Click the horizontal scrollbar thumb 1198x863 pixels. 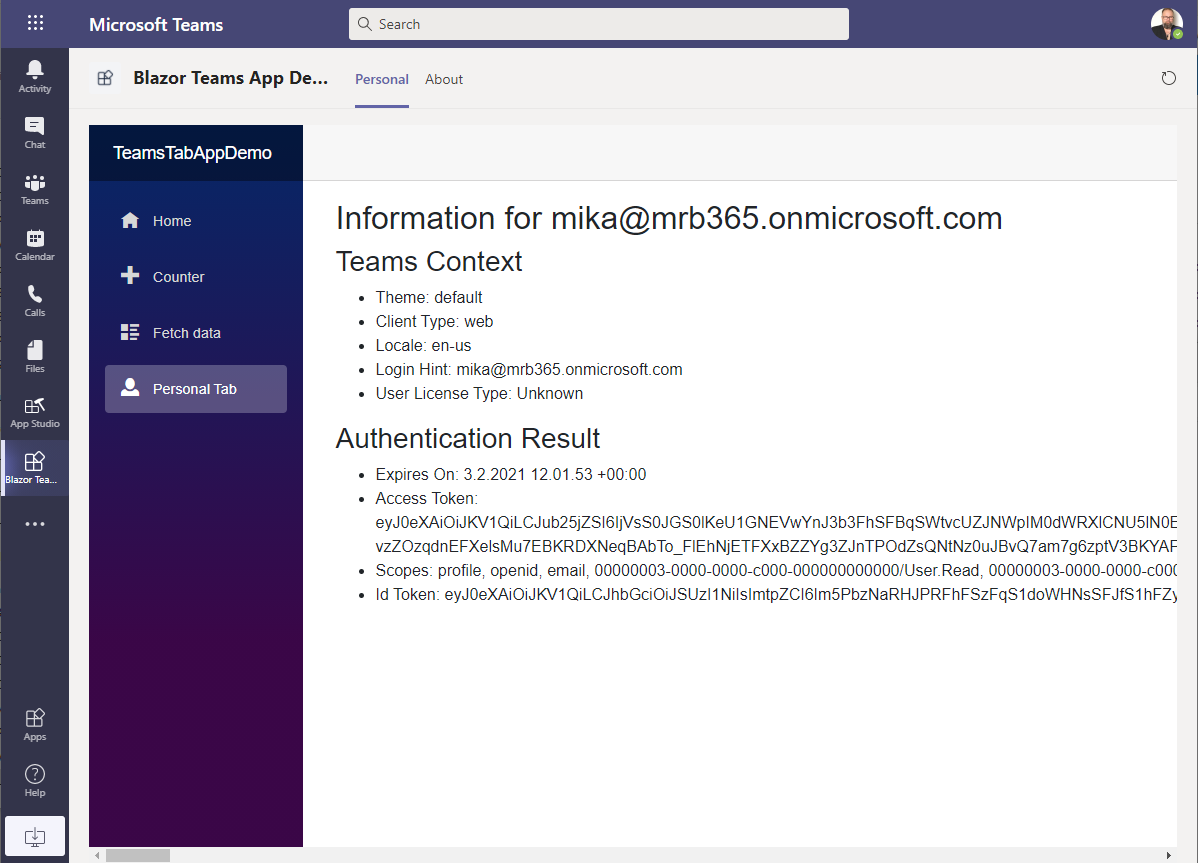coord(138,855)
